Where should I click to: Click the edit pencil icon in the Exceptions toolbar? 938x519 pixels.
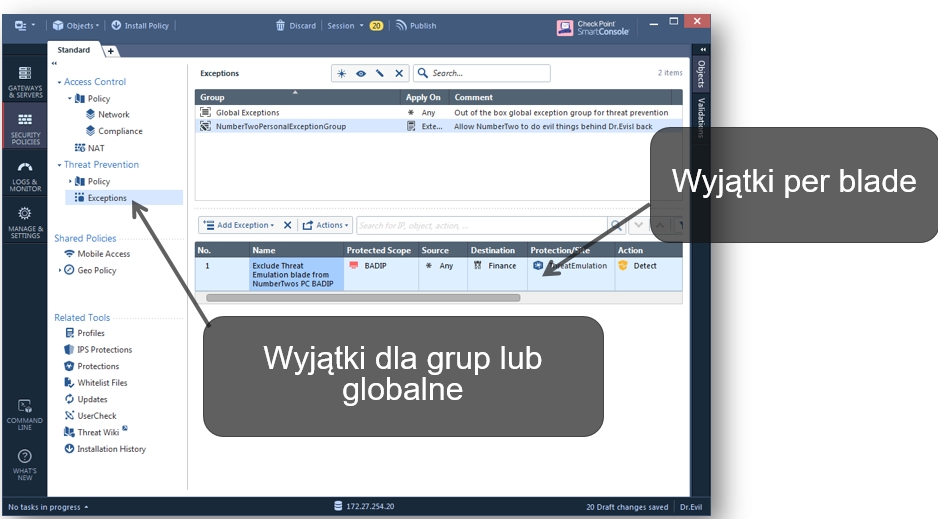coord(380,73)
